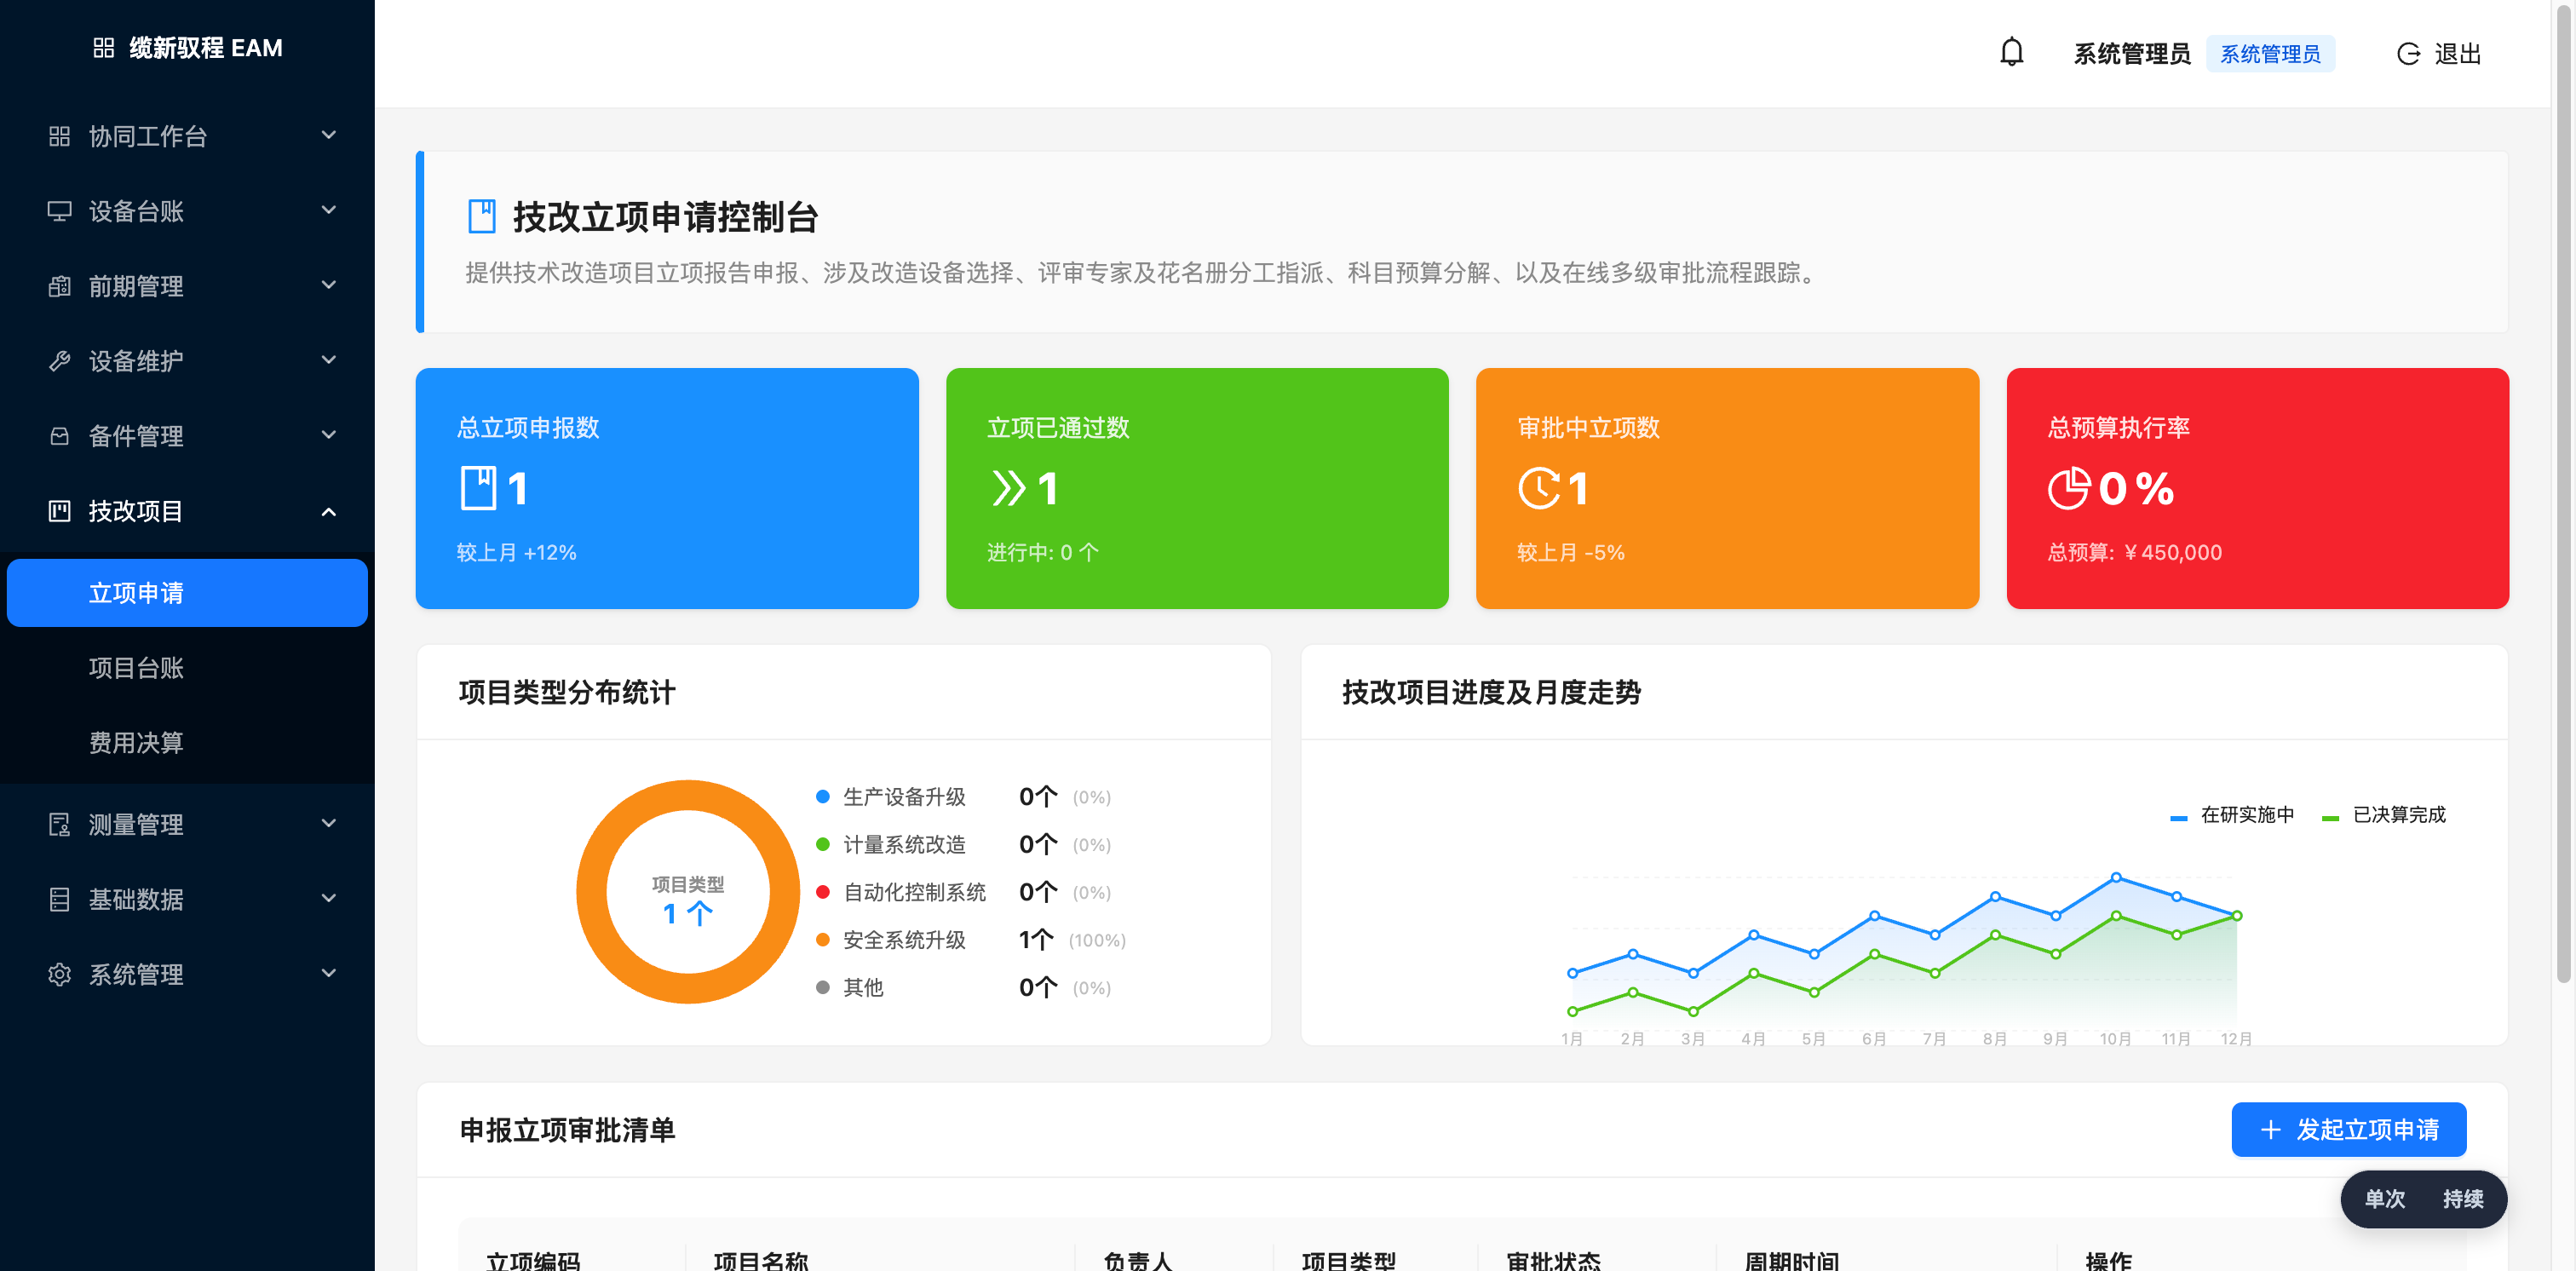2576x1271 pixels.
Task: Click the orange donut chart ring
Action: (x=688, y=796)
